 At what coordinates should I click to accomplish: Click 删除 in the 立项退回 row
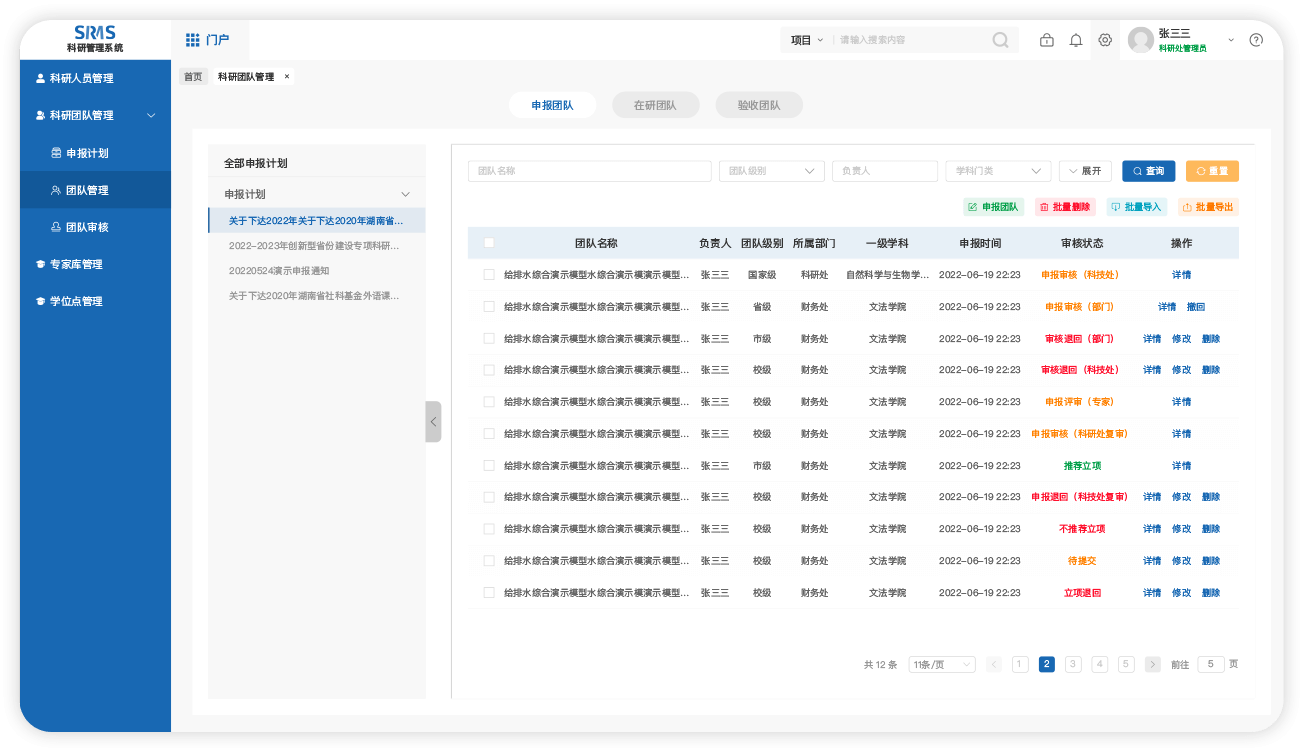[x=1211, y=593]
